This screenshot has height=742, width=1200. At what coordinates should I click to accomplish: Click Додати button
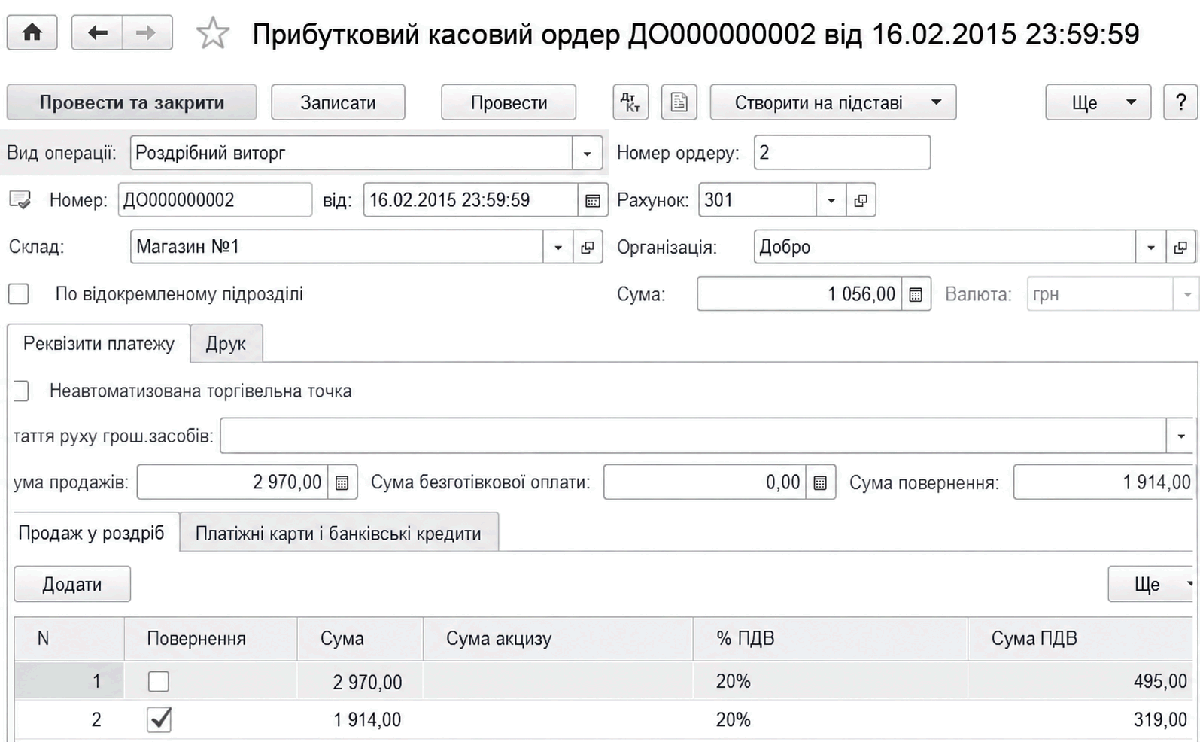[72, 584]
